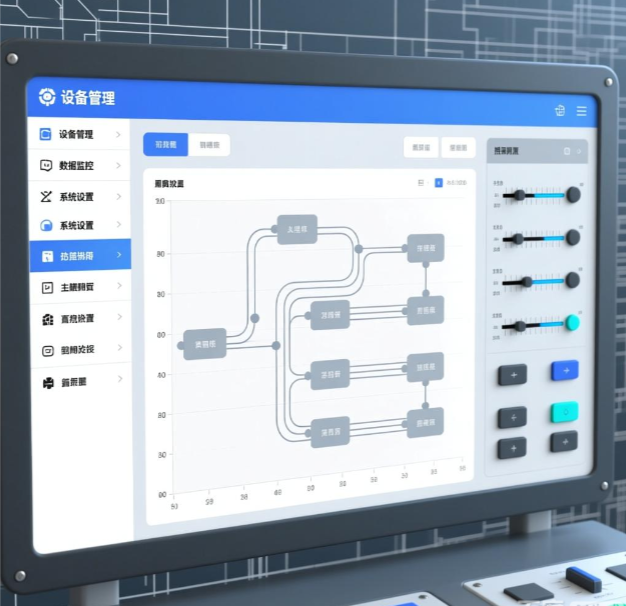This screenshot has width=626, height=606.
Task: Tick the blue checkbox in the chart card header
Action: 438,182
